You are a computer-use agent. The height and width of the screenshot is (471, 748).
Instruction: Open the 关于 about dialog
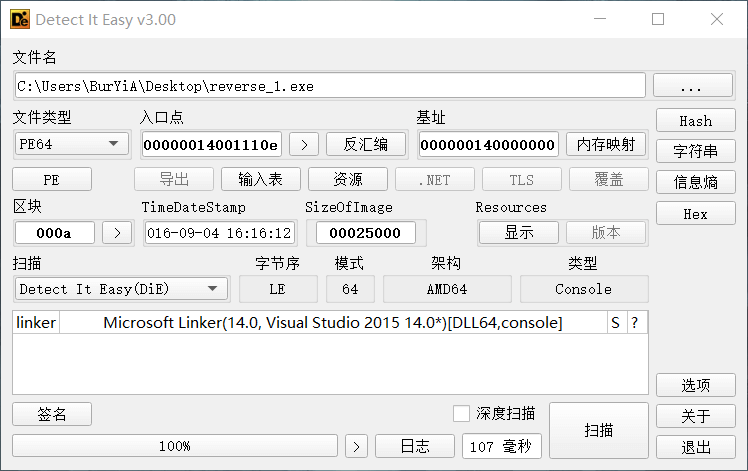click(696, 416)
